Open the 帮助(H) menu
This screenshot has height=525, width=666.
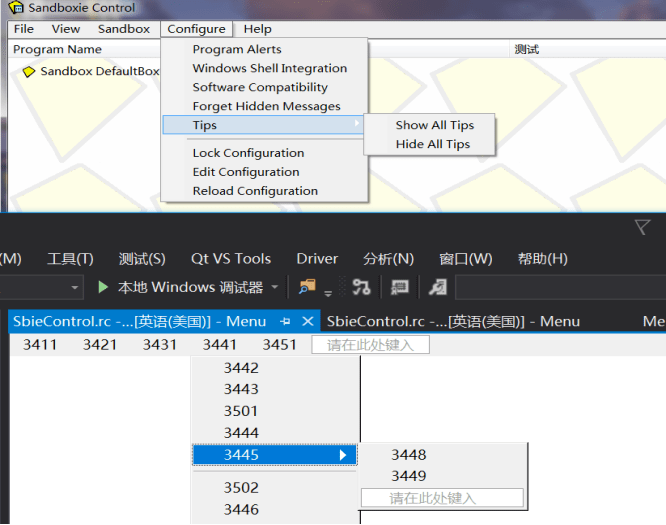(x=542, y=259)
